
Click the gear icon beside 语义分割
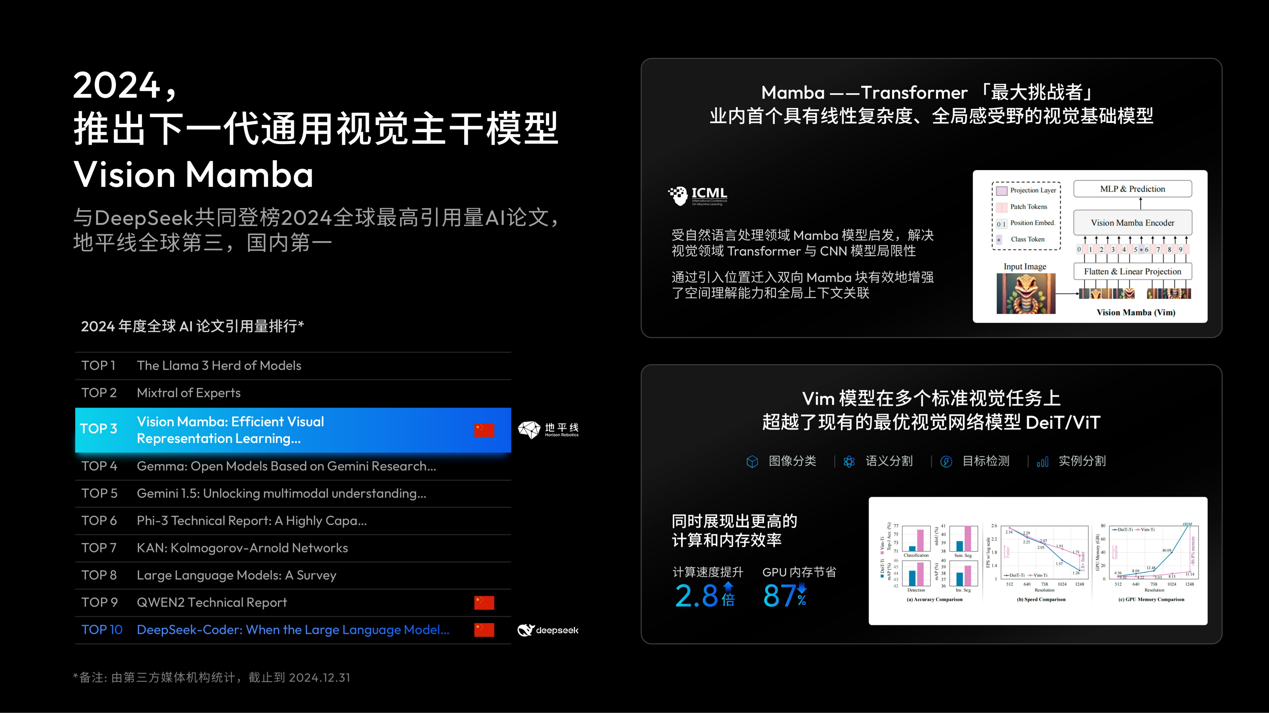point(849,462)
